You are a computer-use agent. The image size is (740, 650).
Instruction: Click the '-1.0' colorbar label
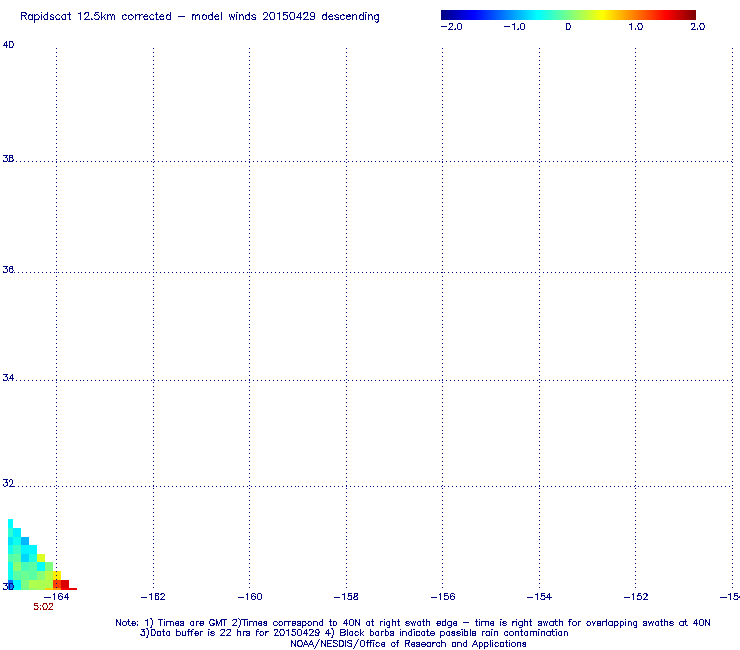(x=514, y=27)
